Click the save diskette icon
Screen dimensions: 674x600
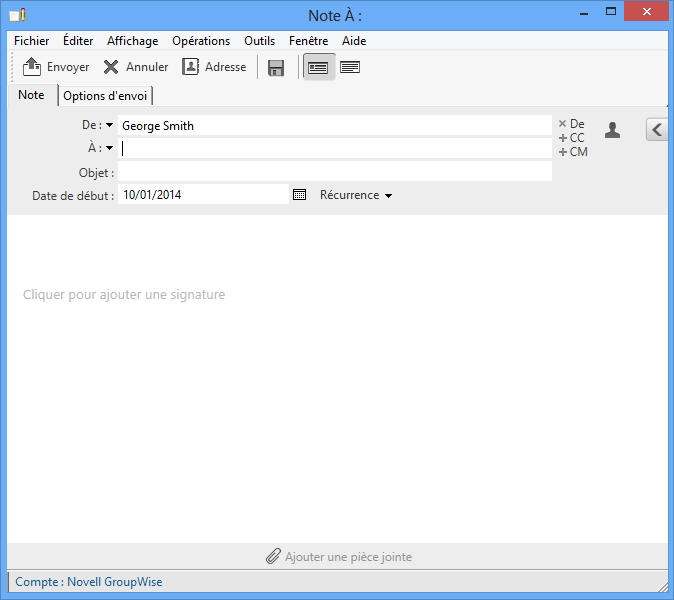(276, 68)
